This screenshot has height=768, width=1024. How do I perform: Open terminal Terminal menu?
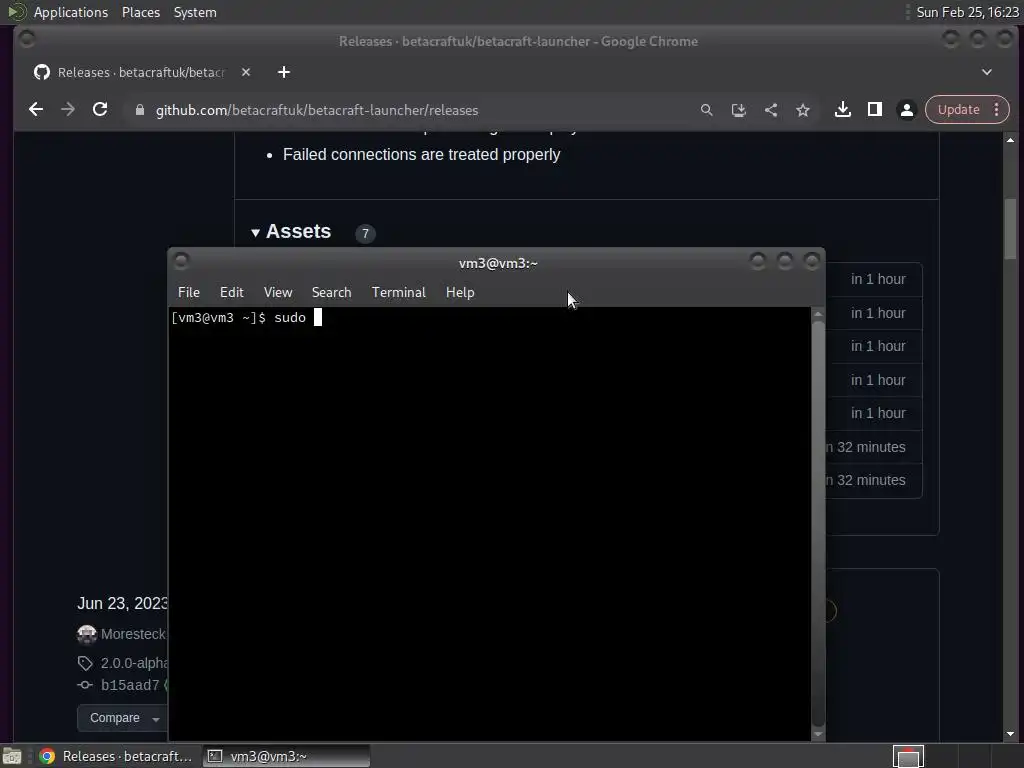[x=399, y=293]
